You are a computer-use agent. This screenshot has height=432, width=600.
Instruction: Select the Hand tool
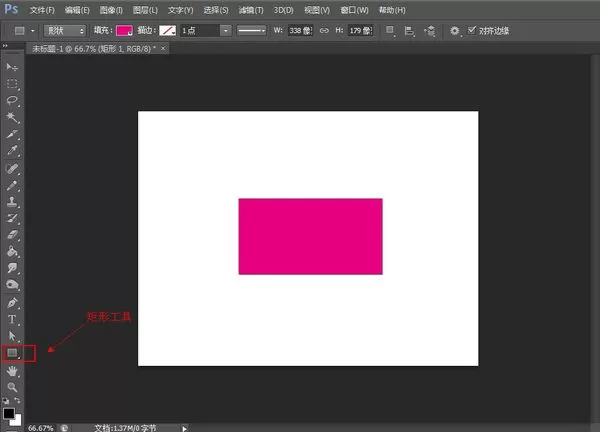(12, 371)
